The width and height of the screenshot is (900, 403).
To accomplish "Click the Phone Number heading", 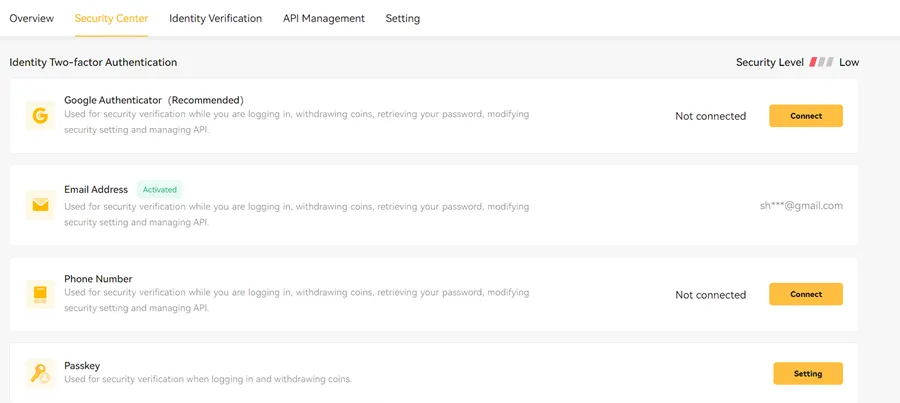I will click(x=98, y=279).
